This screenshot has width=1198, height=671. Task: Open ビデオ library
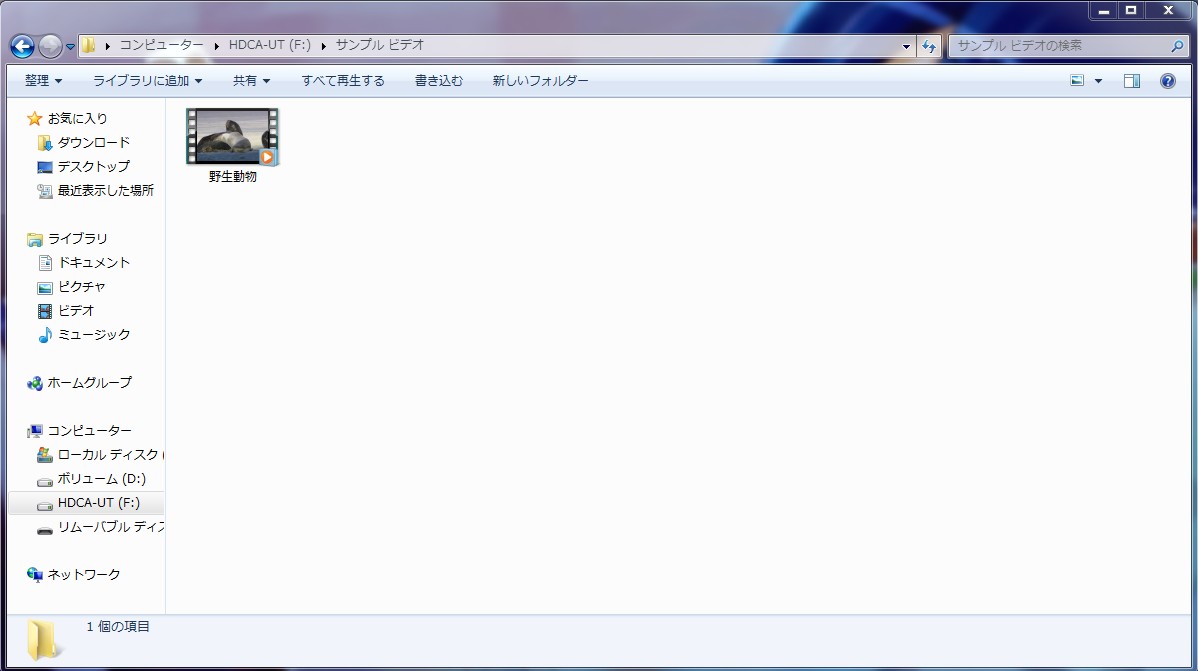(x=76, y=310)
